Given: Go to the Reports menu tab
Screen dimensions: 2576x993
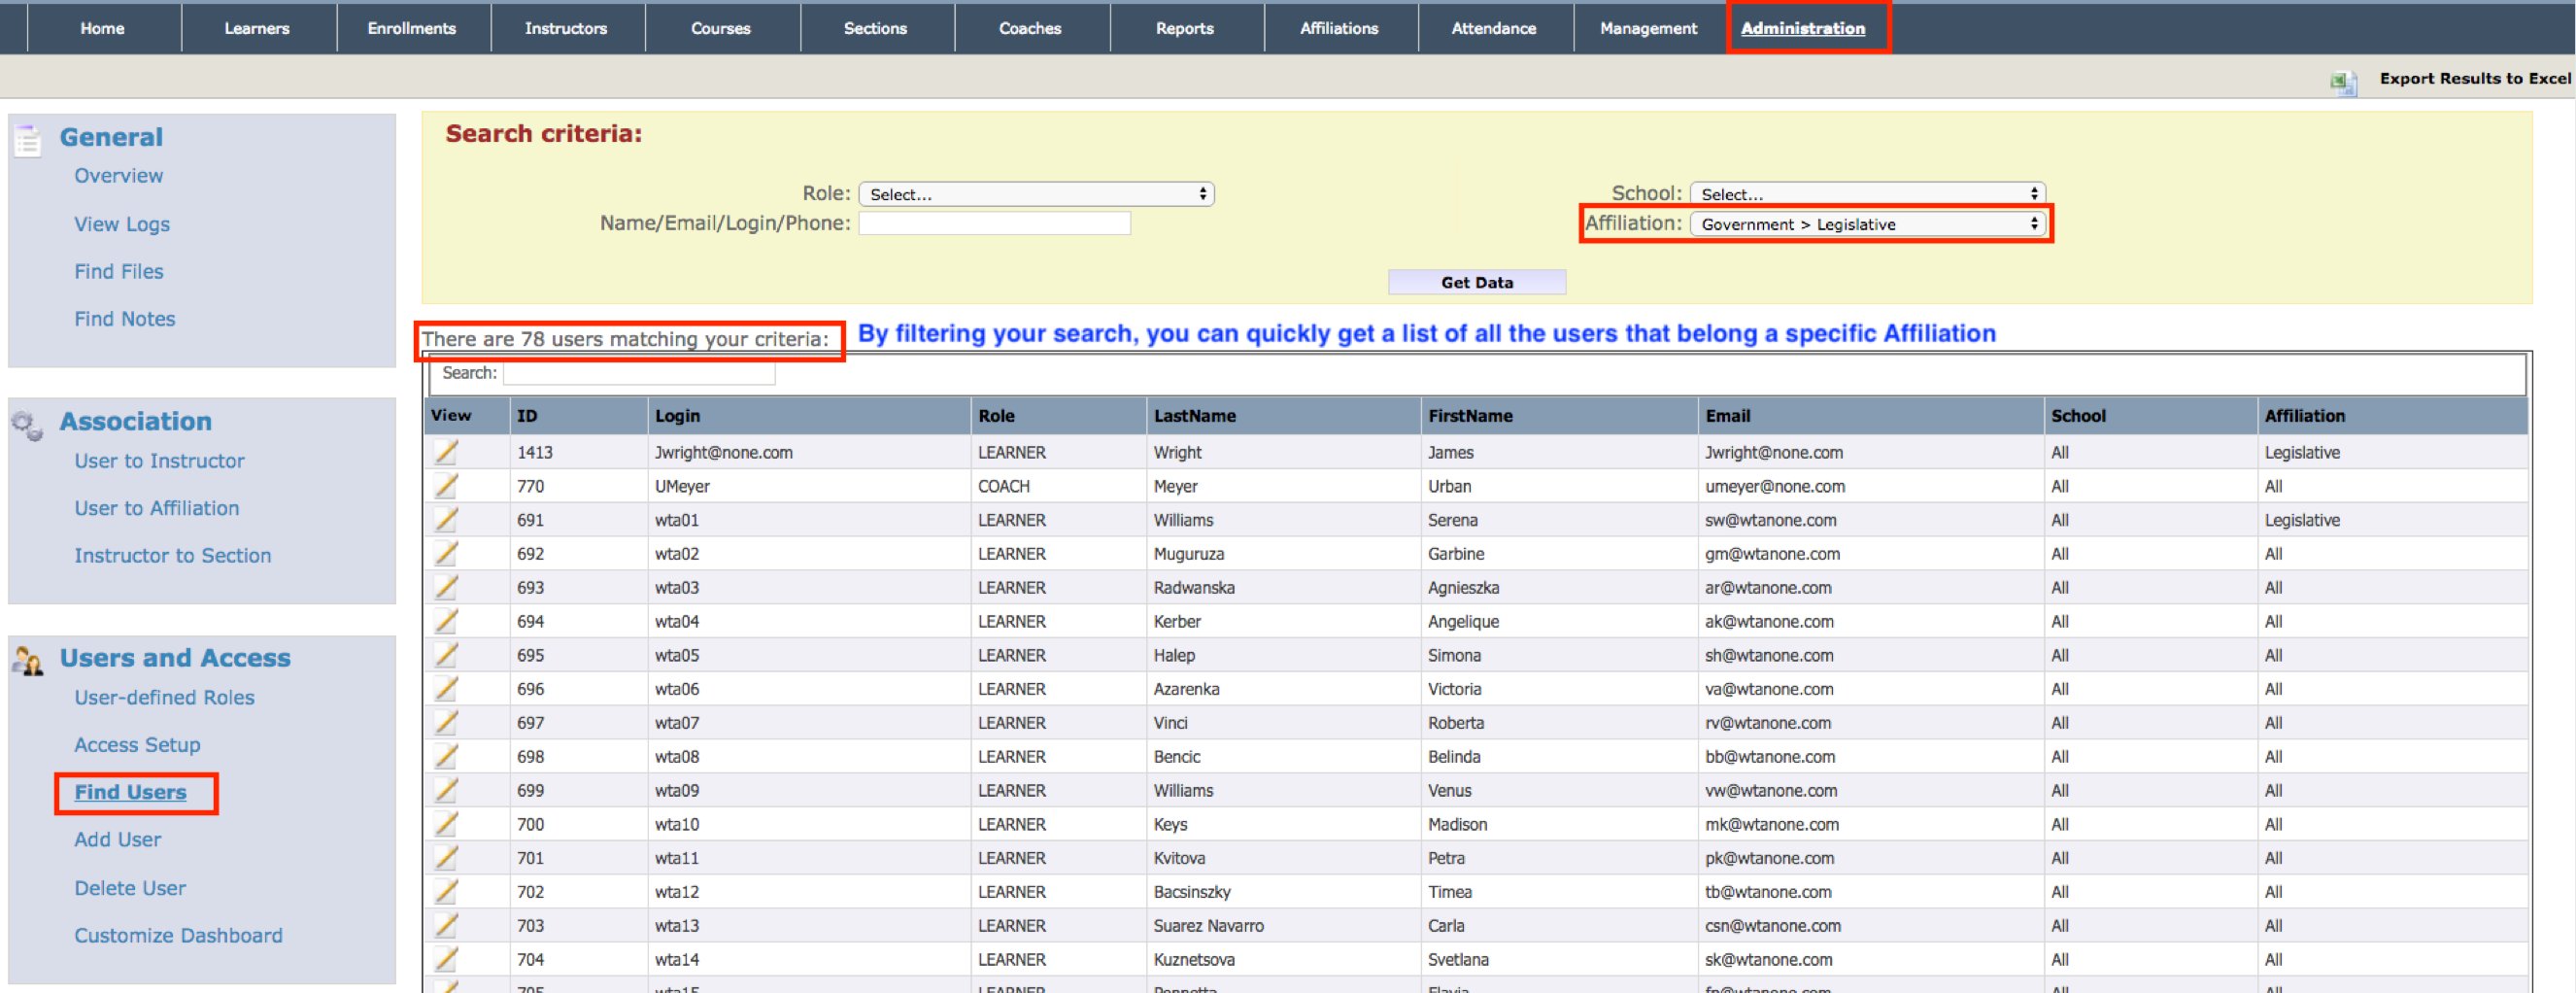Looking at the screenshot, I should tap(1184, 28).
